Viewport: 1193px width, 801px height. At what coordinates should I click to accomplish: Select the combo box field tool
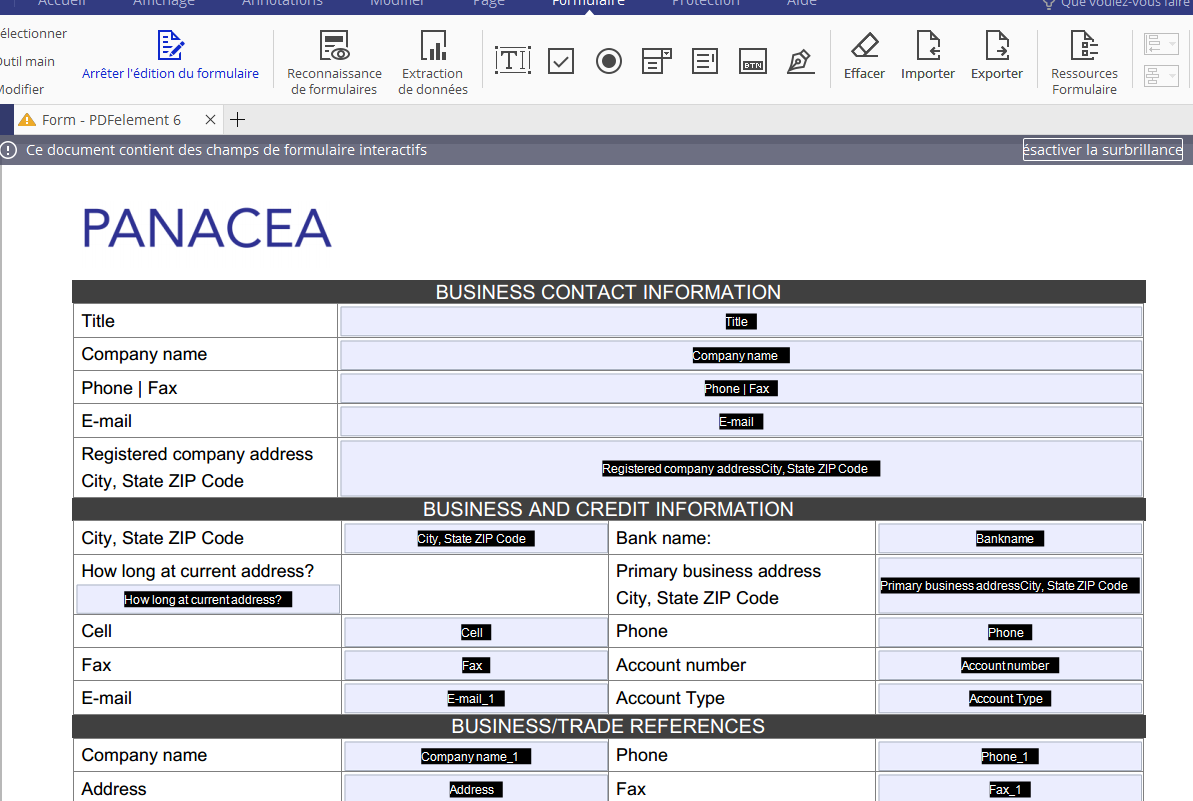point(657,61)
